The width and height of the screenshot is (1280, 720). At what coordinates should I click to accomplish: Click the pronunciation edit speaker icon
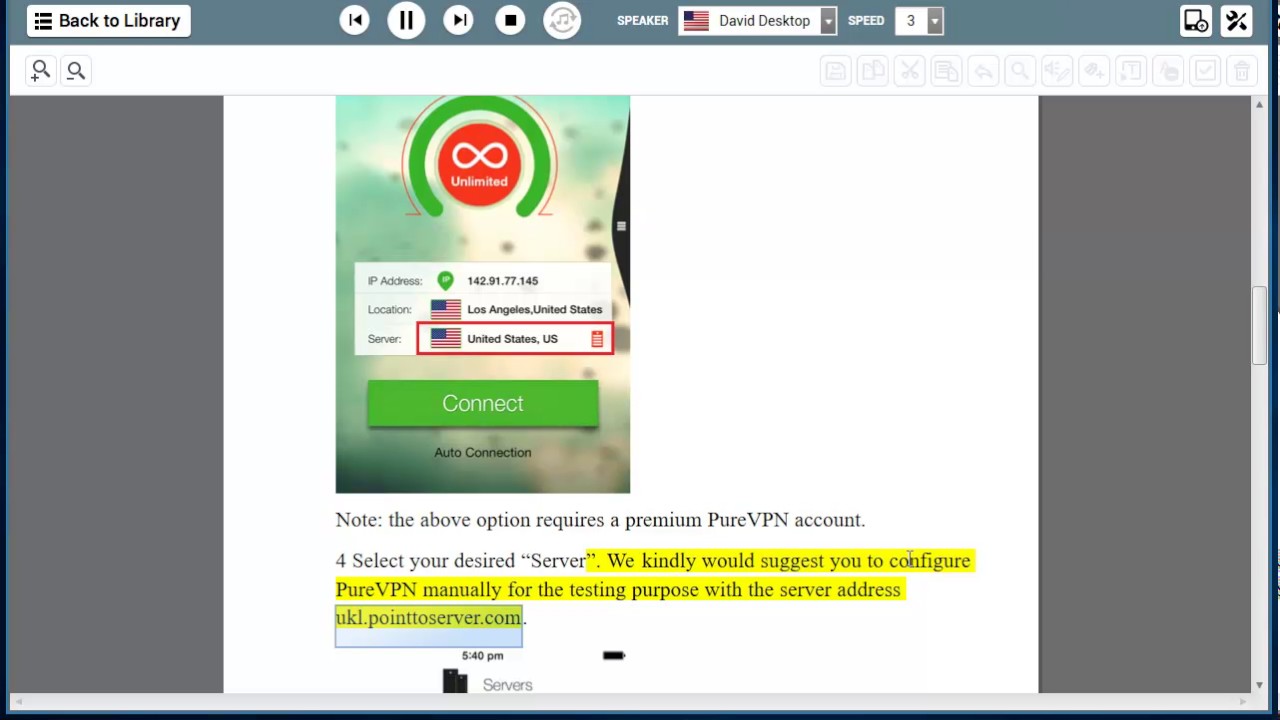click(1057, 71)
